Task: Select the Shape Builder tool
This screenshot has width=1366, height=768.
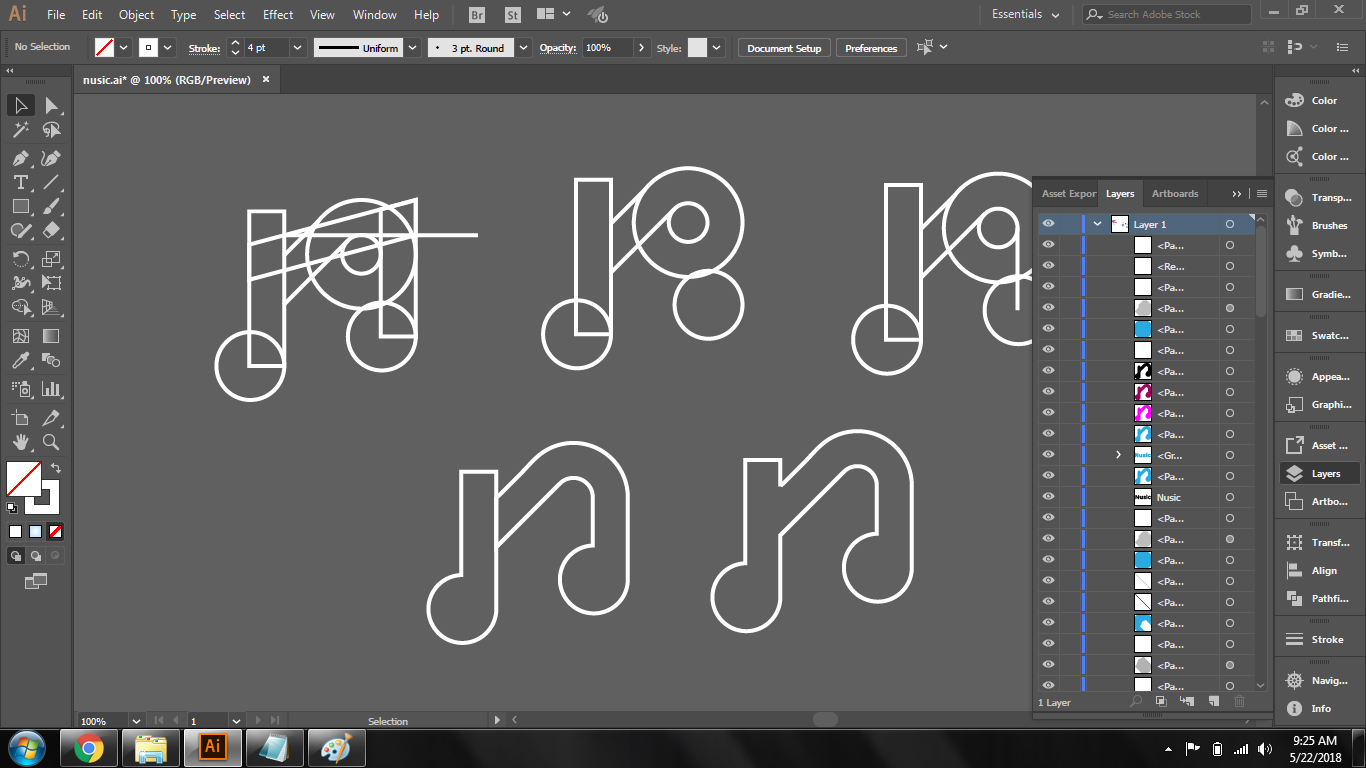Action: 21,307
